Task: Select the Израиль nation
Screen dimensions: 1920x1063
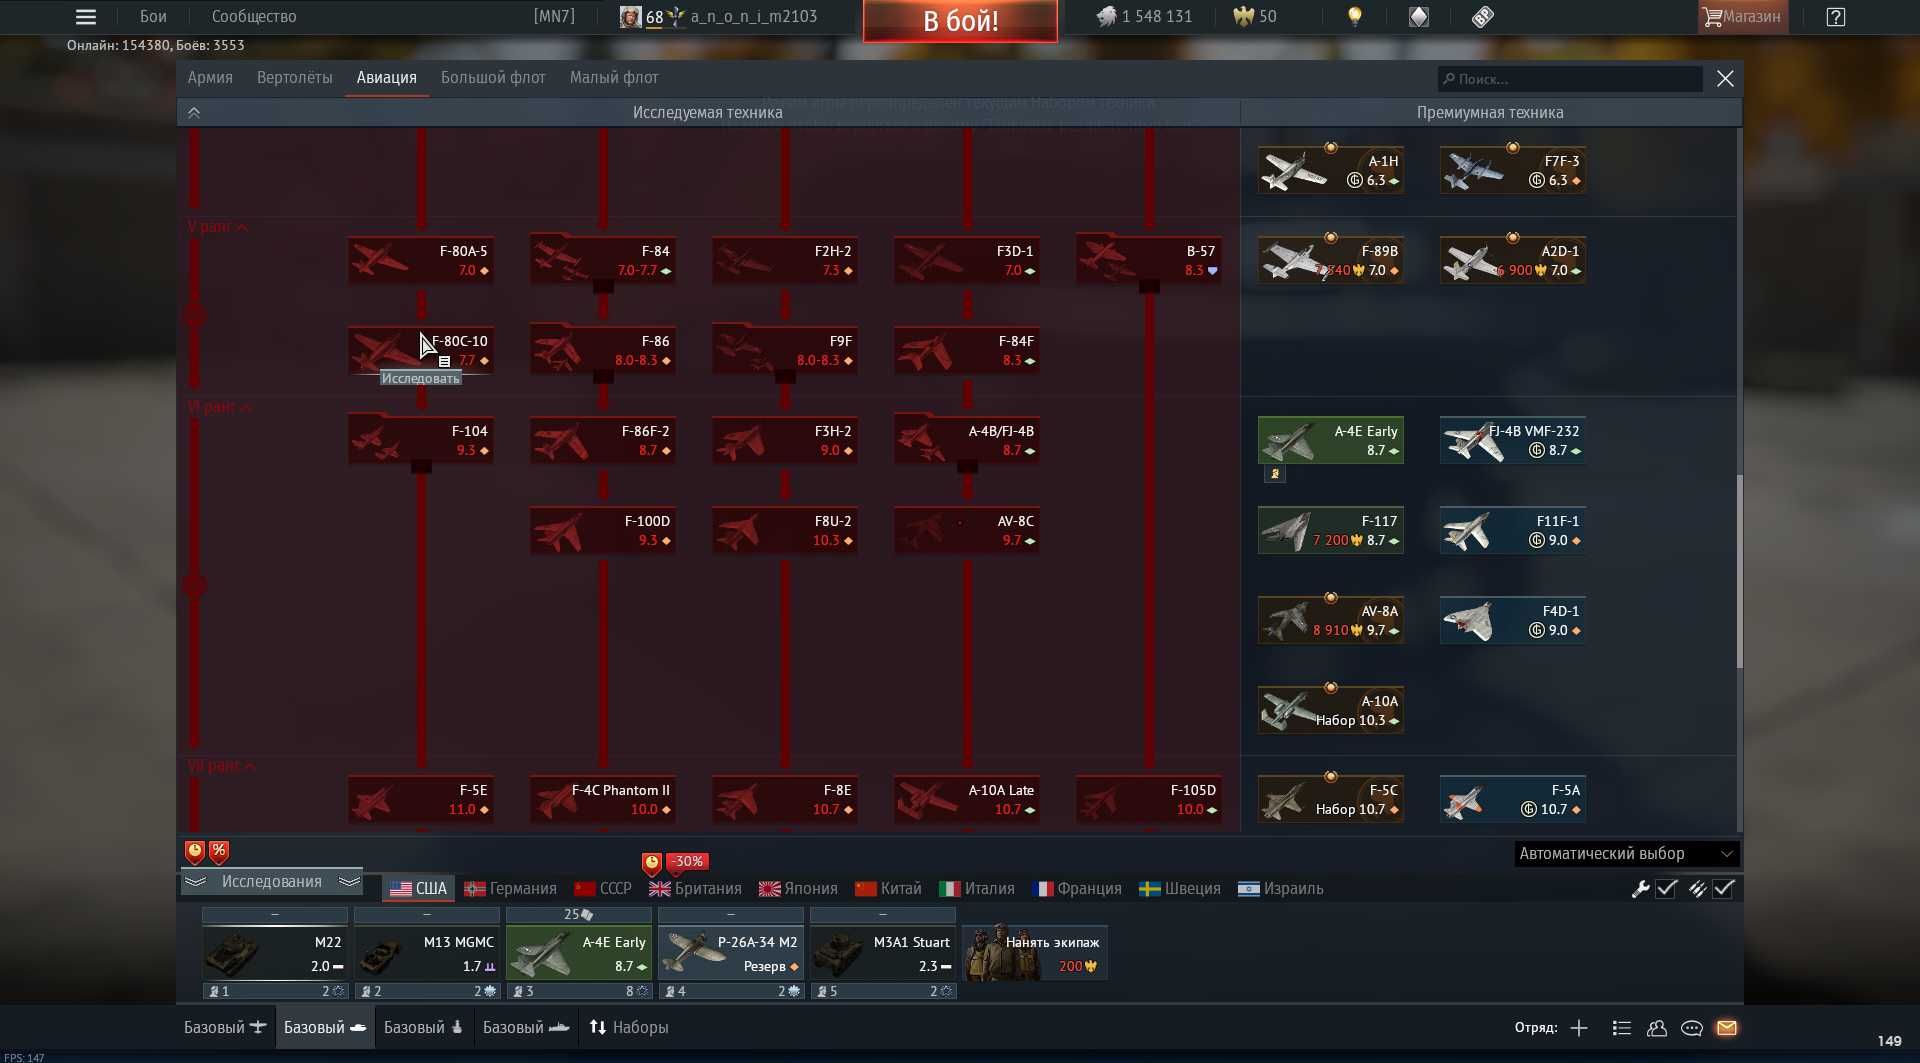Action: (x=1281, y=889)
